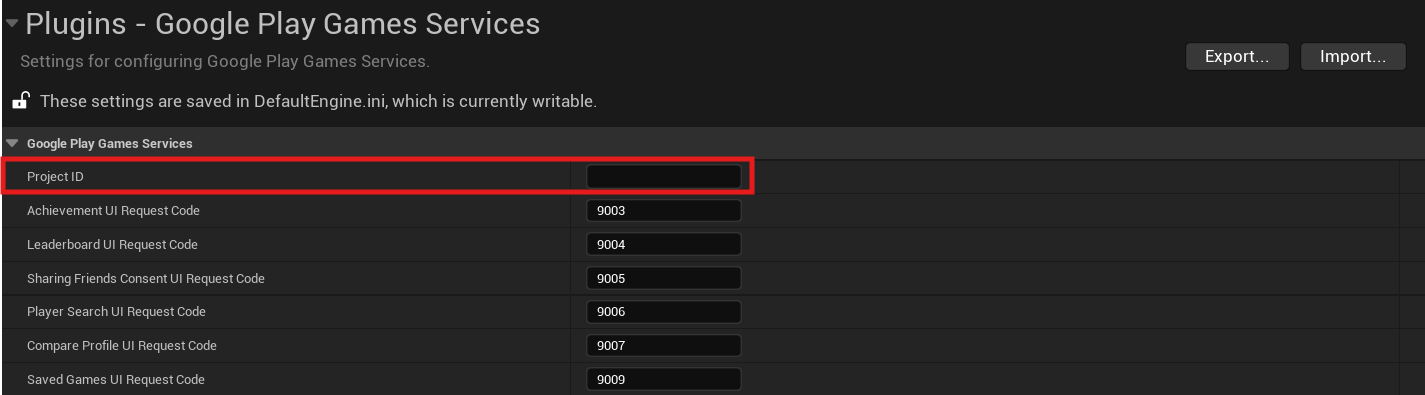
Task: Select the Project ID property label
Action: coord(56,177)
